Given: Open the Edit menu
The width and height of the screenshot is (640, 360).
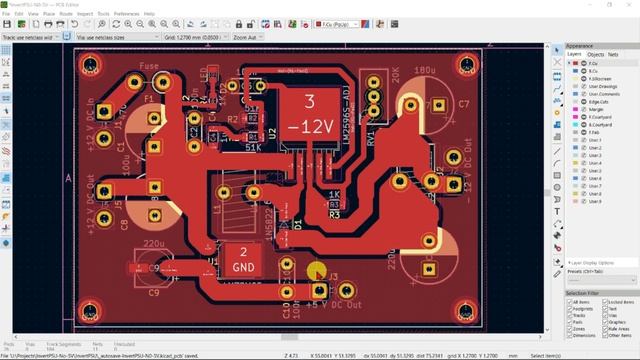Looking at the screenshot, I should 19,14.
